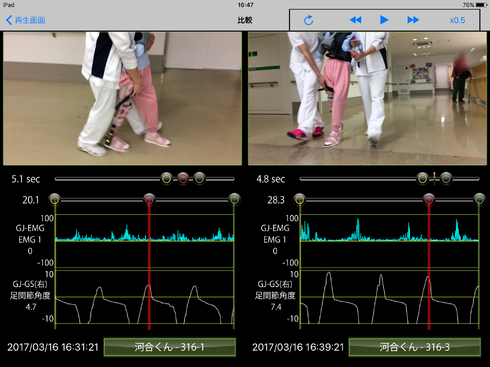490x367 pixels.
Task: Tap the reload/replay circular arrow icon
Action: [309, 20]
